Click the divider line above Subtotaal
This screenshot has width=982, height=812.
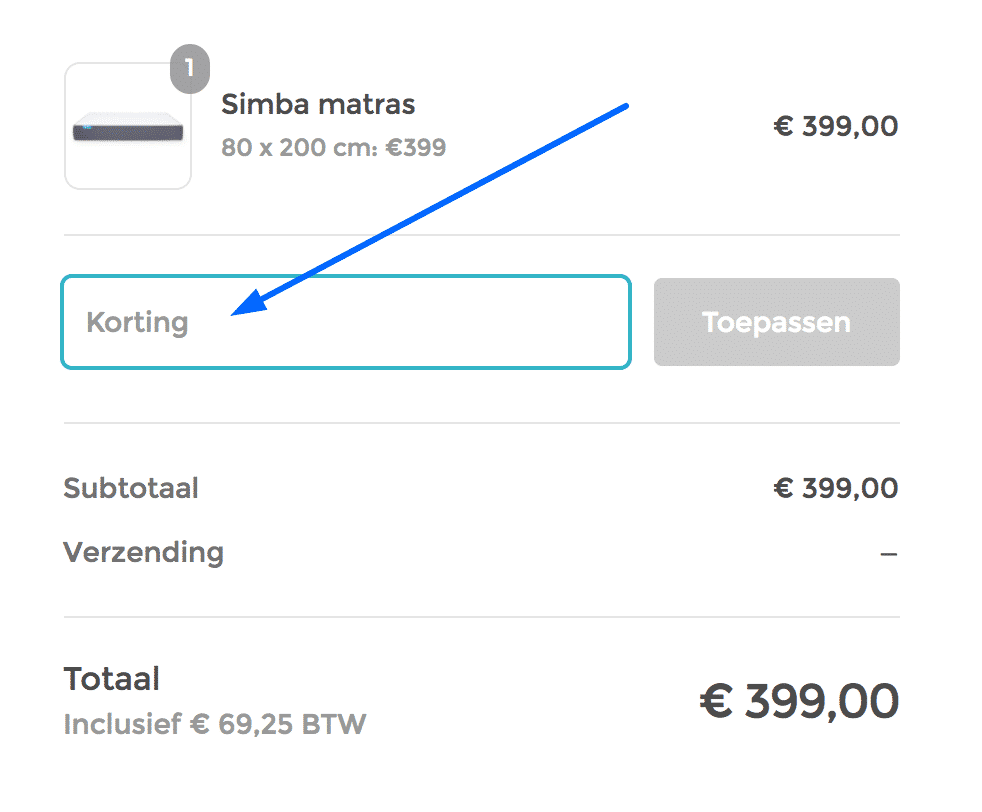[x=482, y=423]
